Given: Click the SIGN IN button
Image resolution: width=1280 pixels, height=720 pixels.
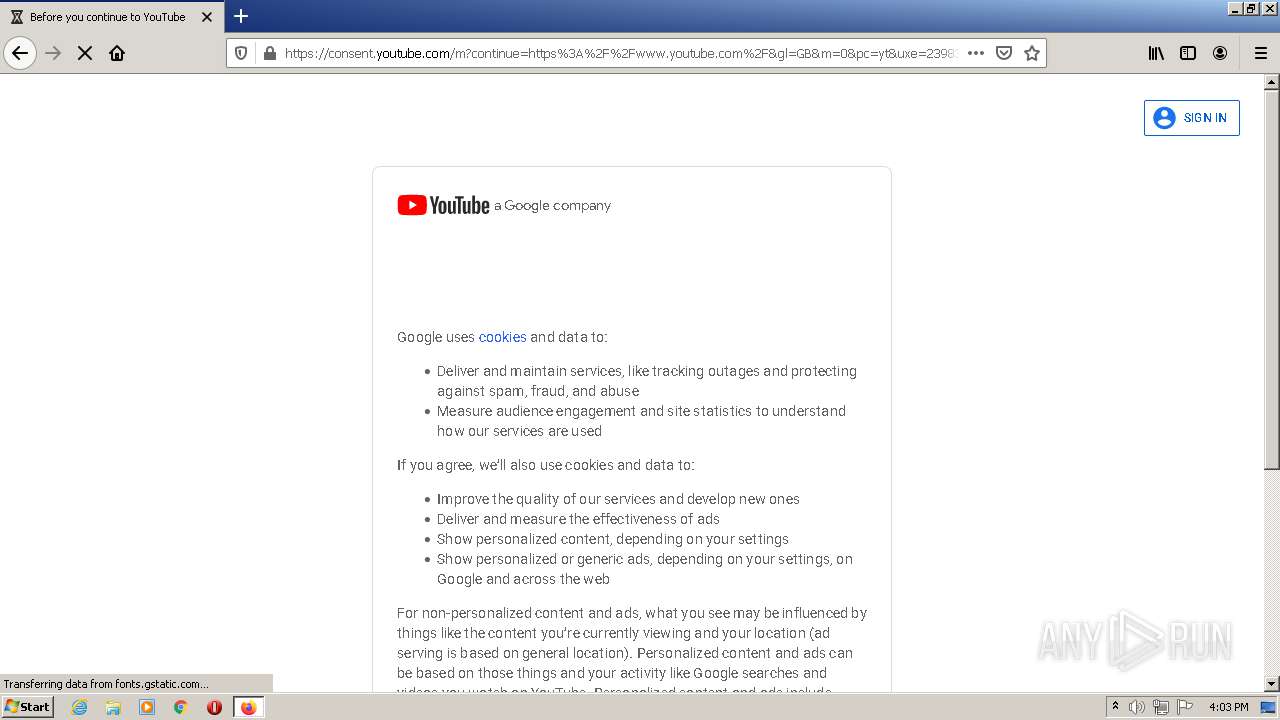Looking at the screenshot, I should click(x=1191, y=118).
